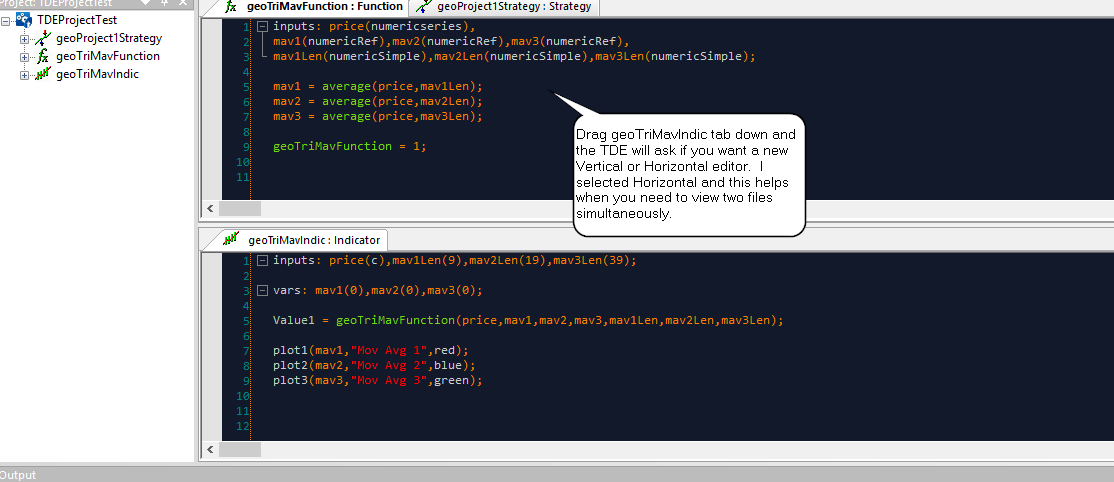Click left scroll arrow of upper editor
The height and width of the screenshot is (482, 1114).
210,208
